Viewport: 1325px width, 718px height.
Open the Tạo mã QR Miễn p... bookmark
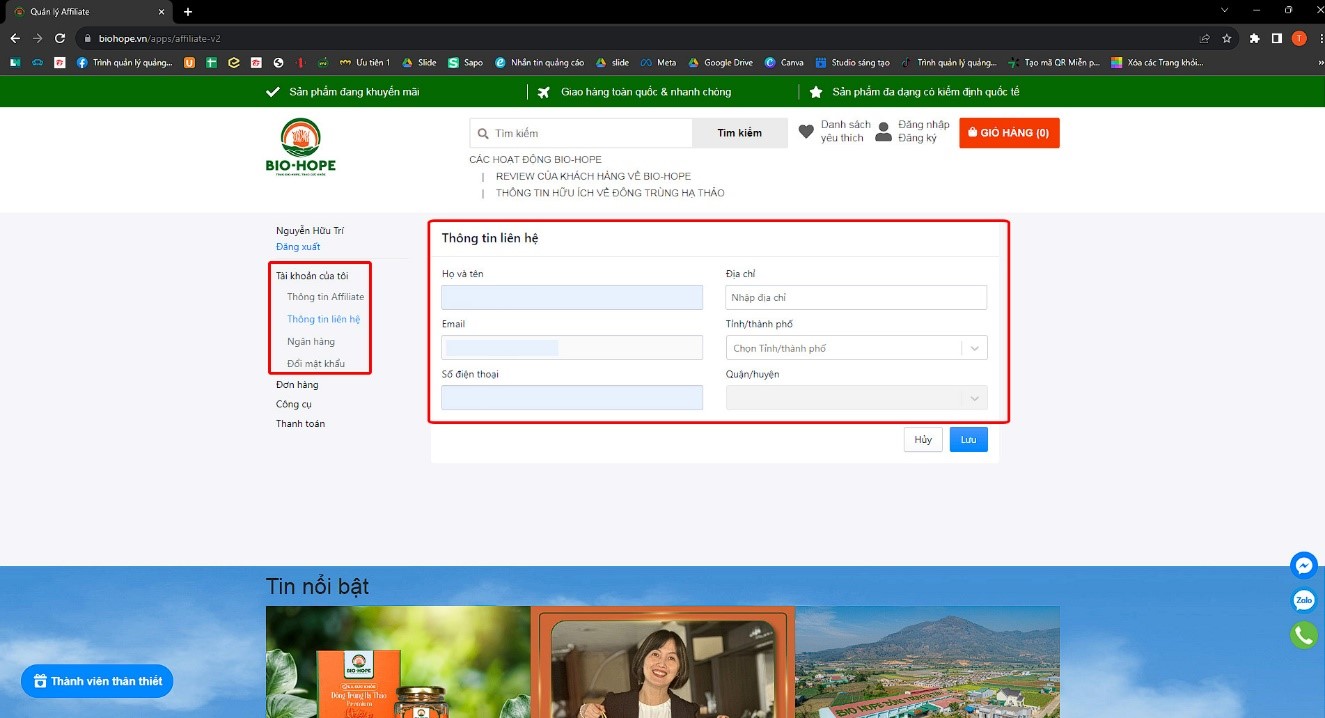[x=1056, y=62]
